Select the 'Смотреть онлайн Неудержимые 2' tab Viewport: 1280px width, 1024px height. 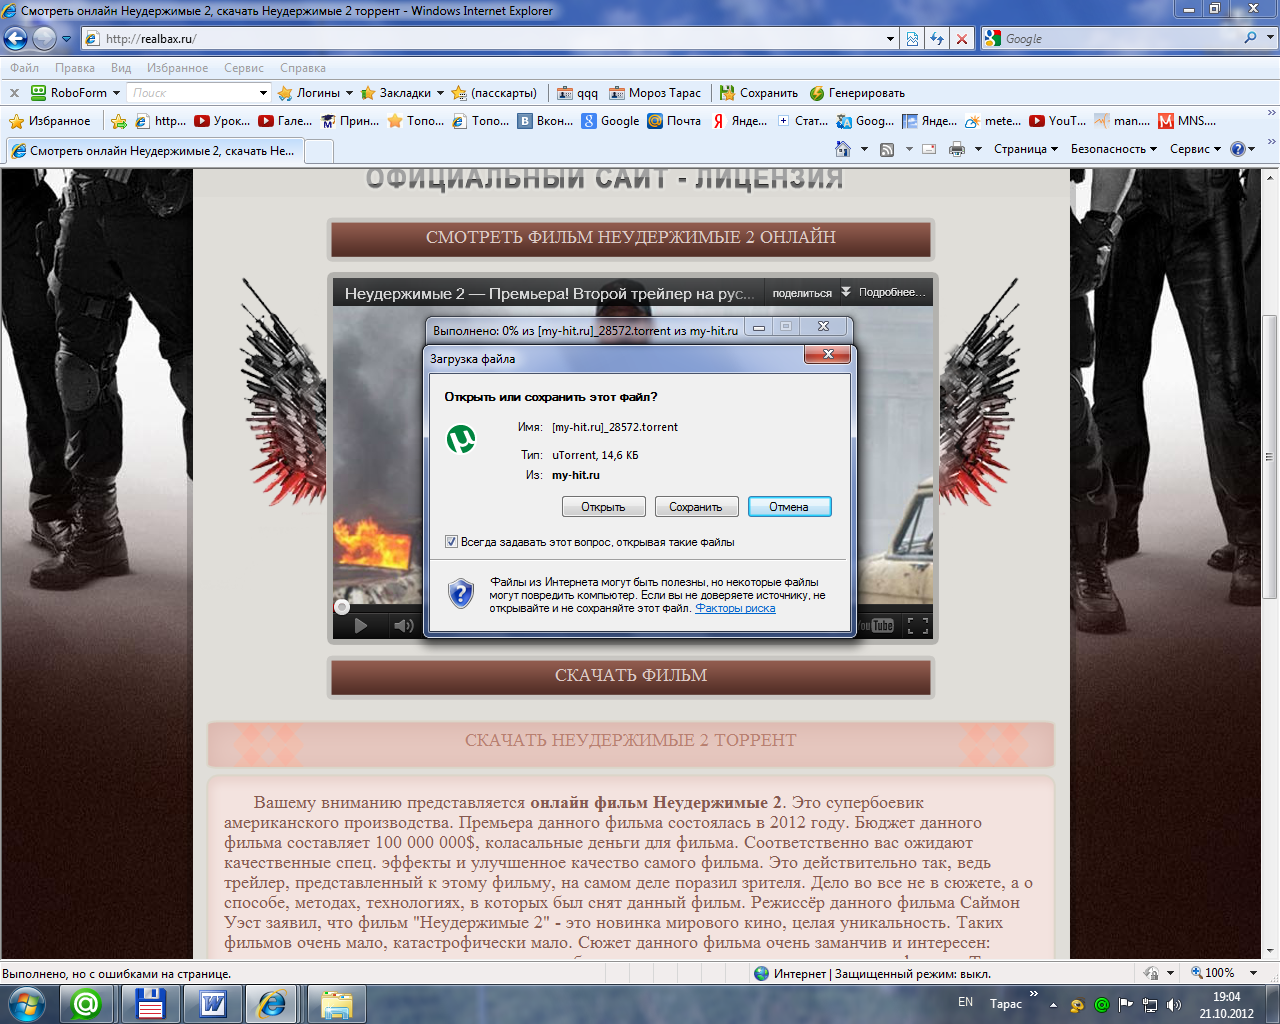click(153, 151)
